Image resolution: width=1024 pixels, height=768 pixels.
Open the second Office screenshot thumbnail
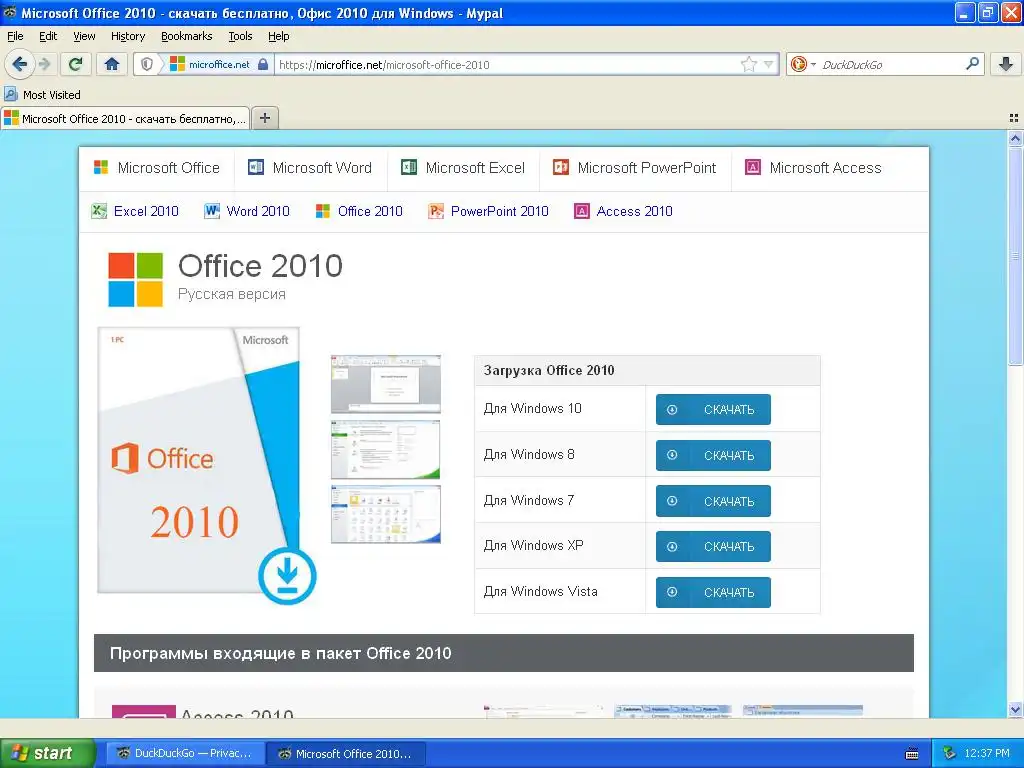point(385,449)
